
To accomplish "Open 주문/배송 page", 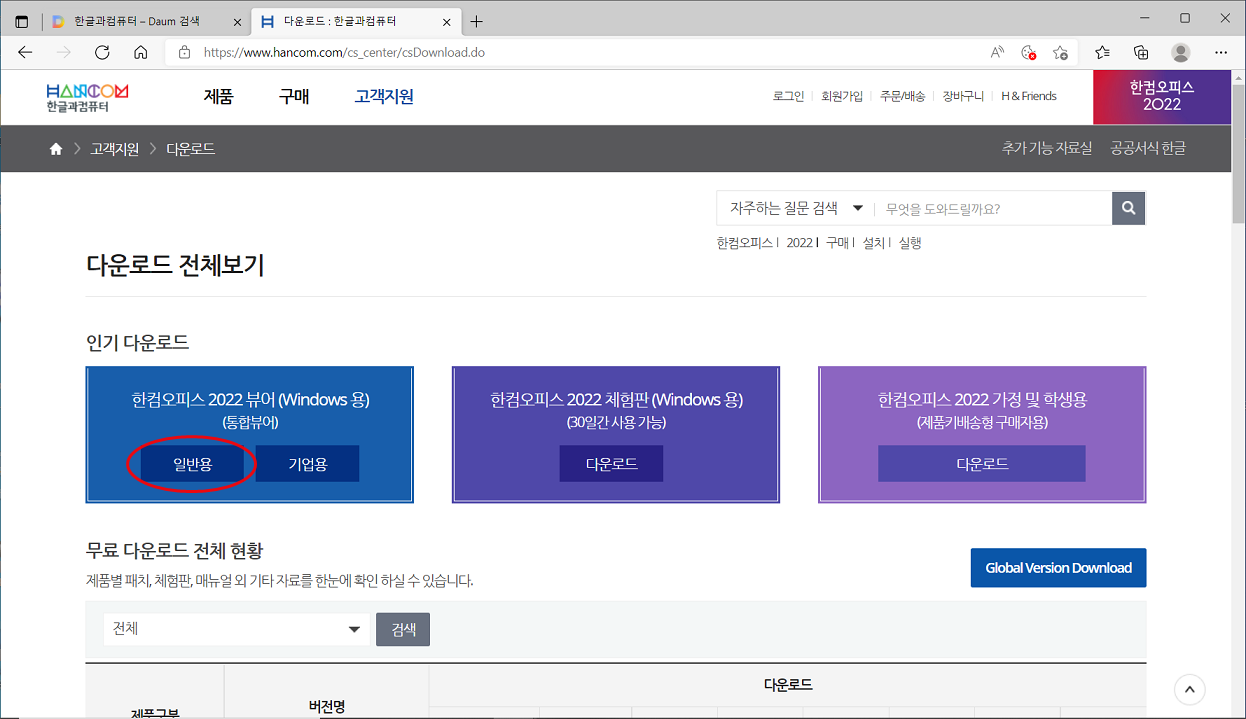I will [x=903, y=96].
